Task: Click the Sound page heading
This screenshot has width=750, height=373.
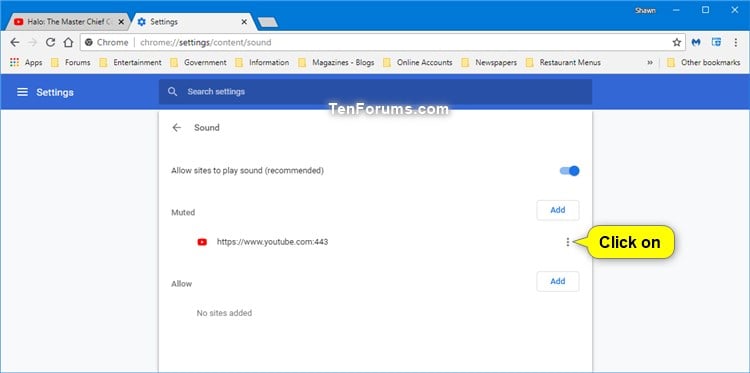Action: coord(207,128)
